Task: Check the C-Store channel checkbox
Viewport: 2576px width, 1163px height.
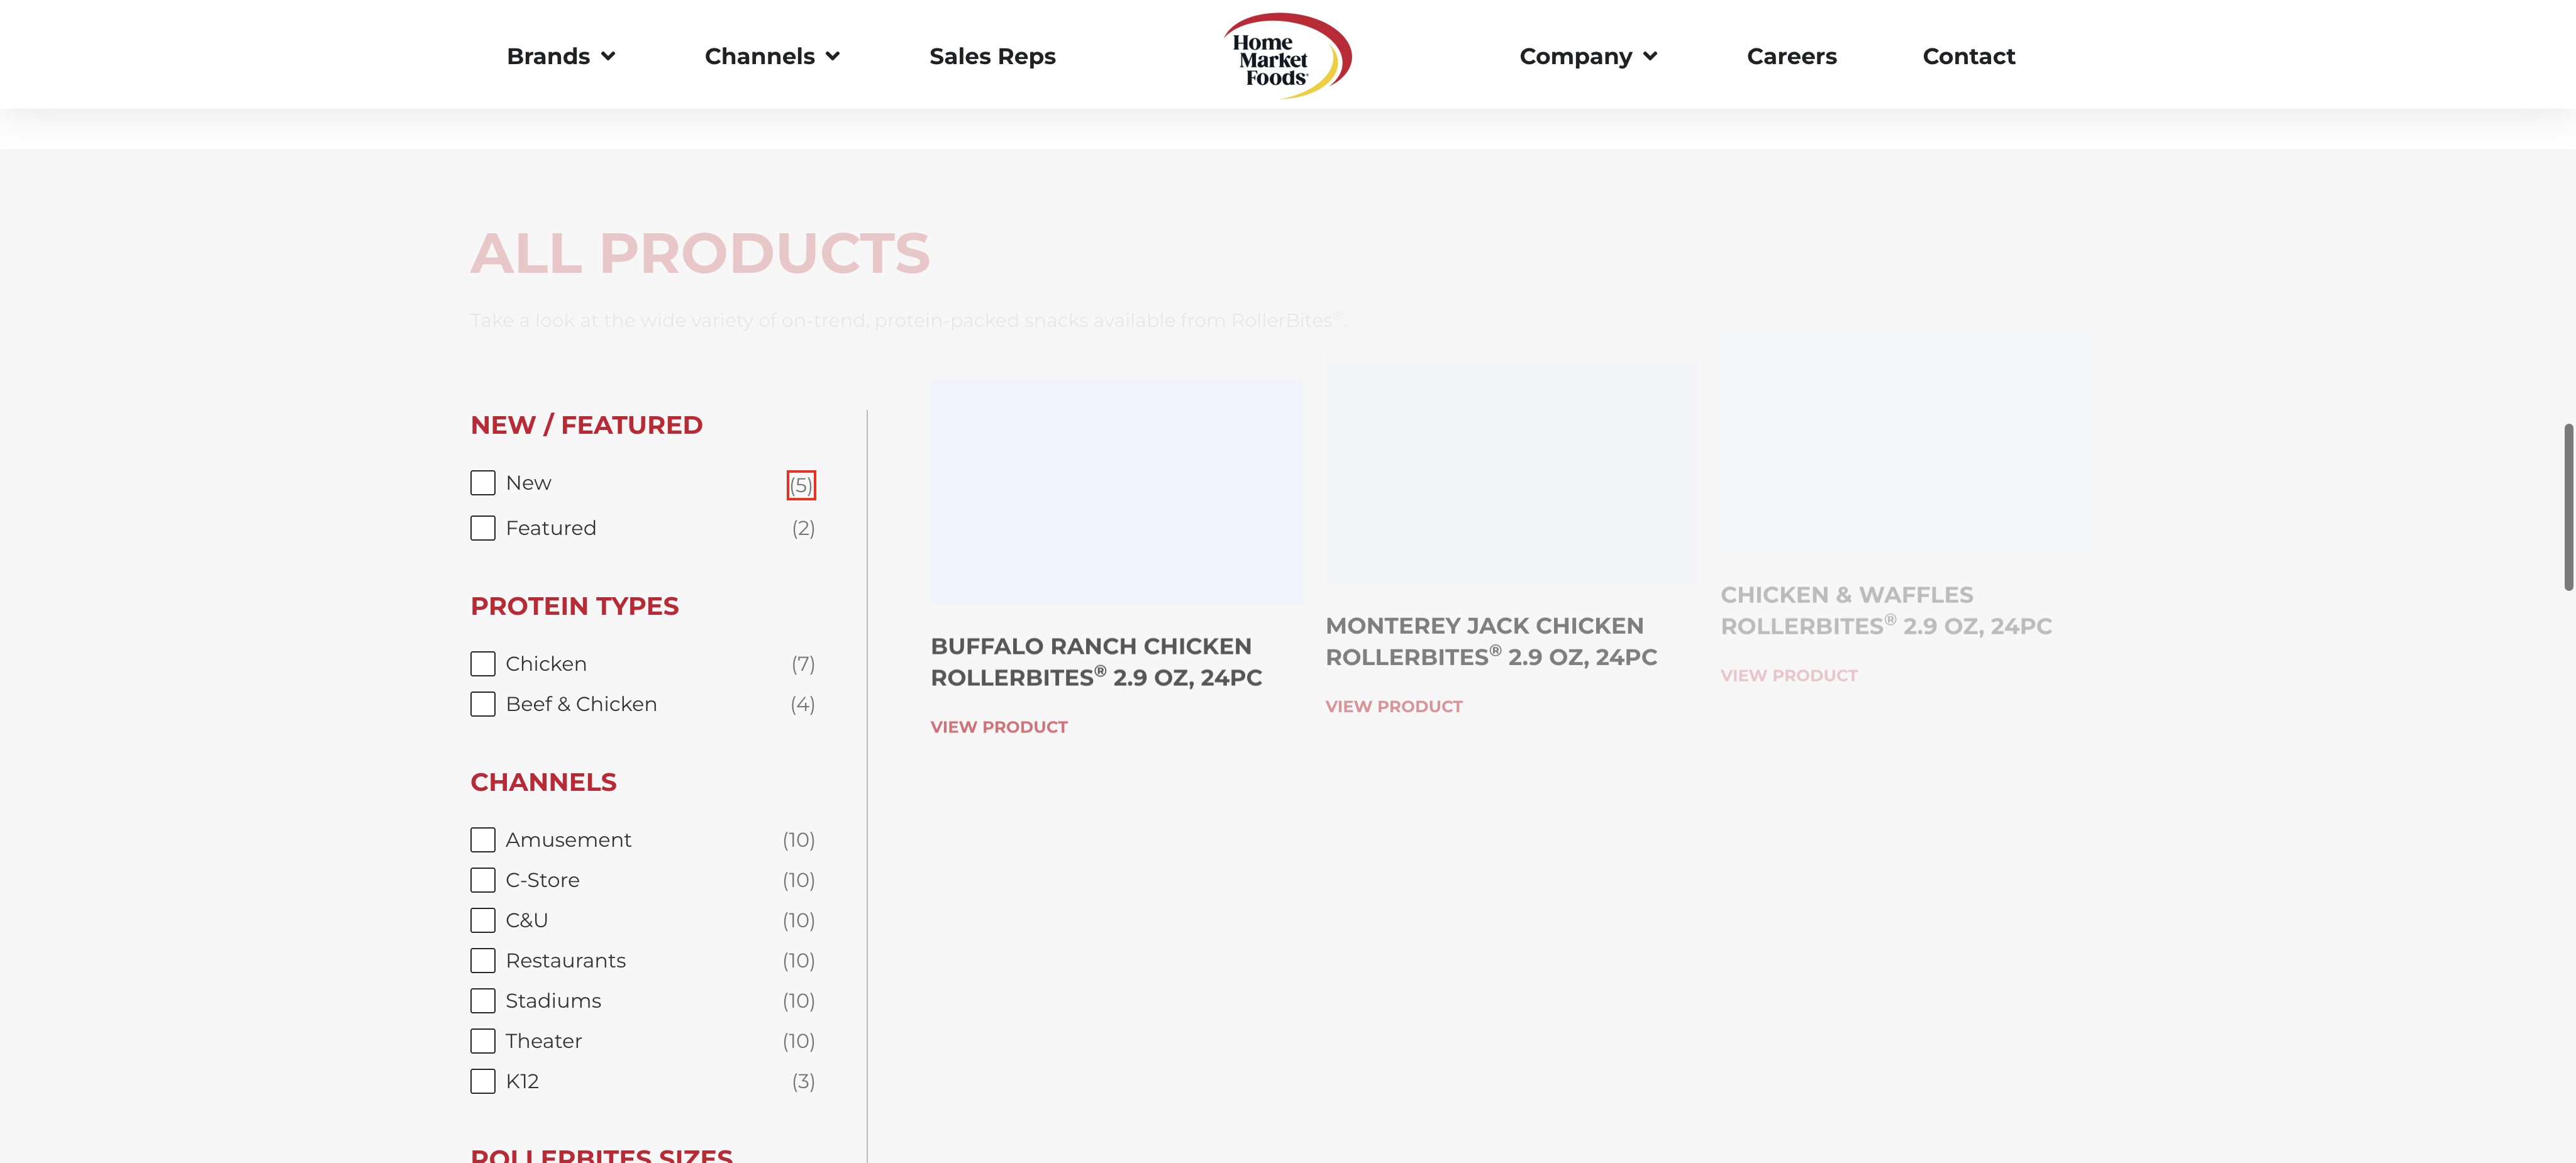Action: (x=483, y=880)
